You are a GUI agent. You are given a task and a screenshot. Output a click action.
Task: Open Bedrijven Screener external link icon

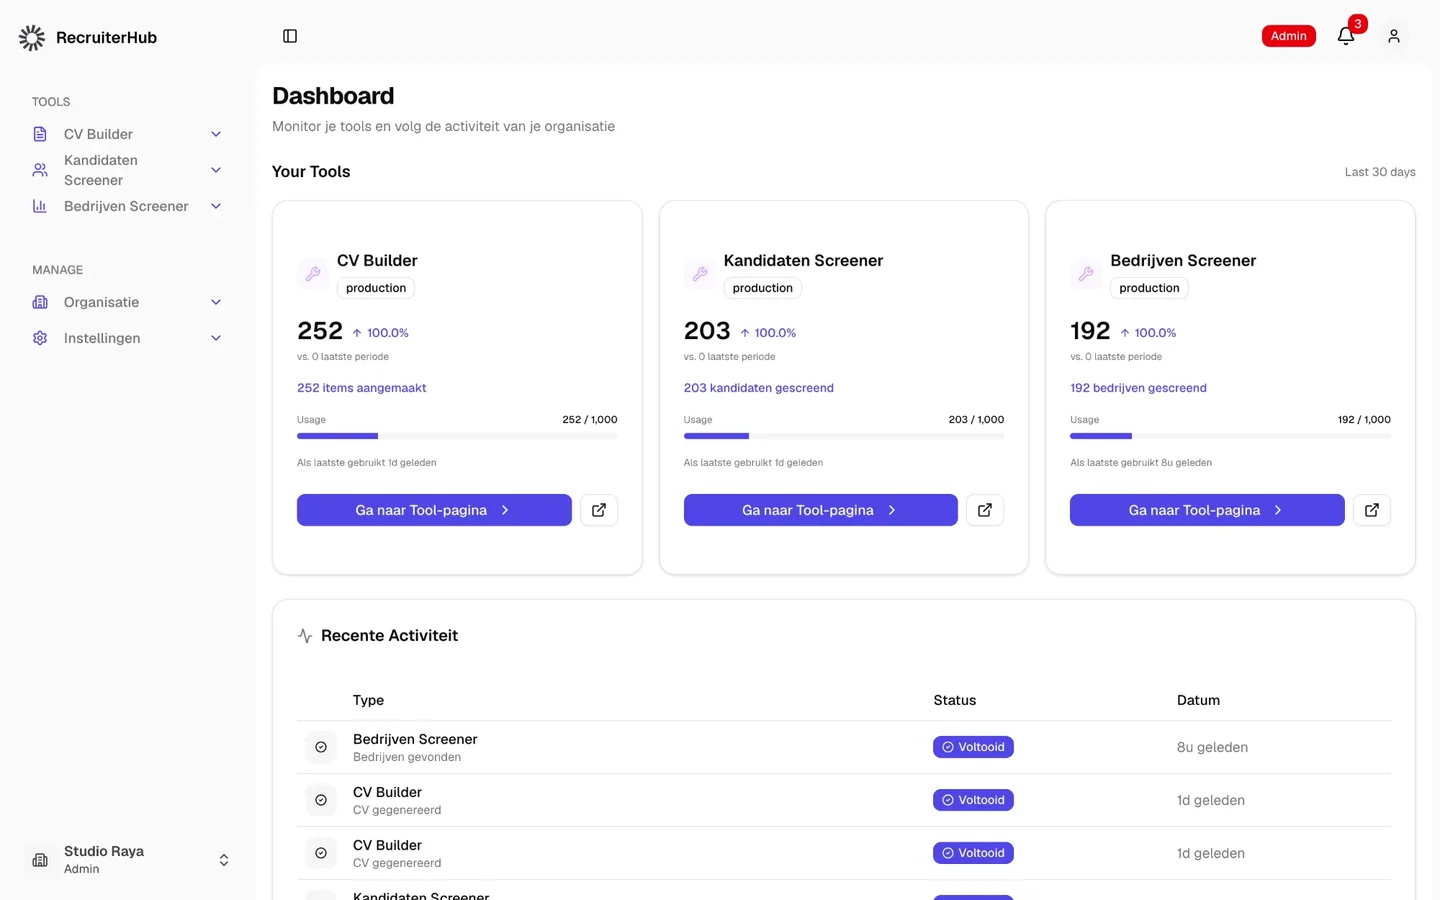click(x=1372, y=510)
